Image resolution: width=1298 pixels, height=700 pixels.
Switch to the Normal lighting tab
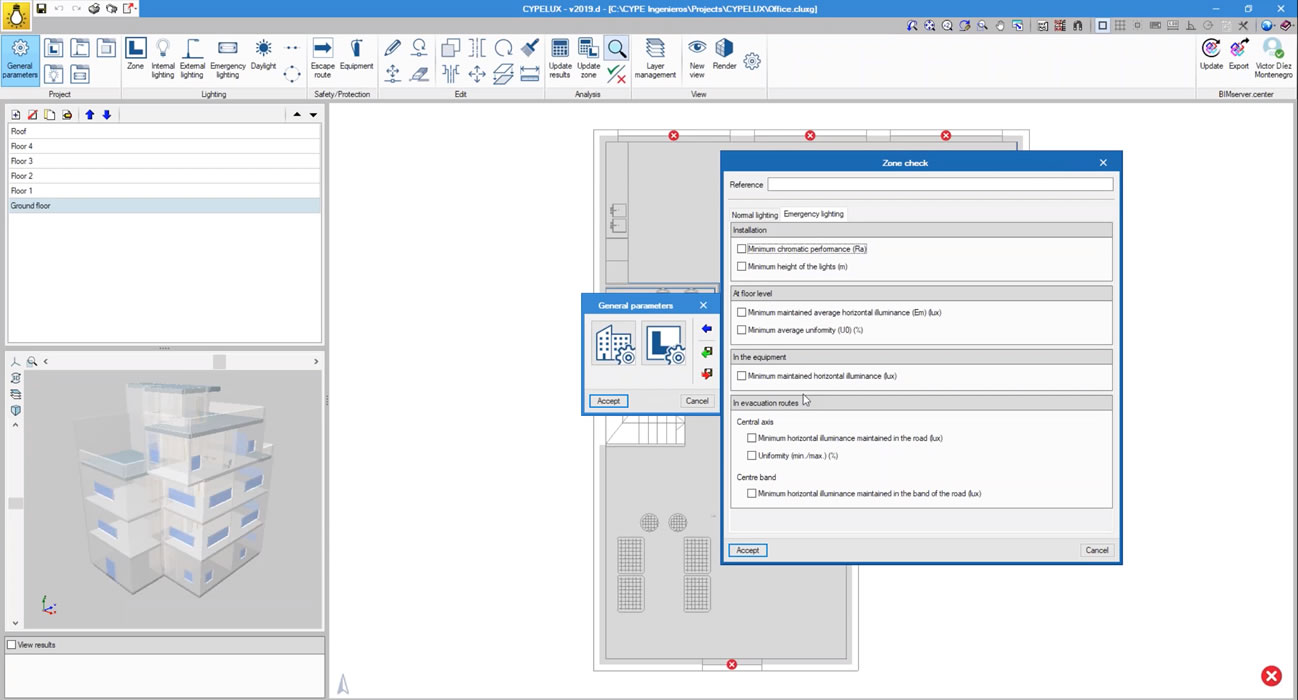pyautogui.click(x=754, y=215)
